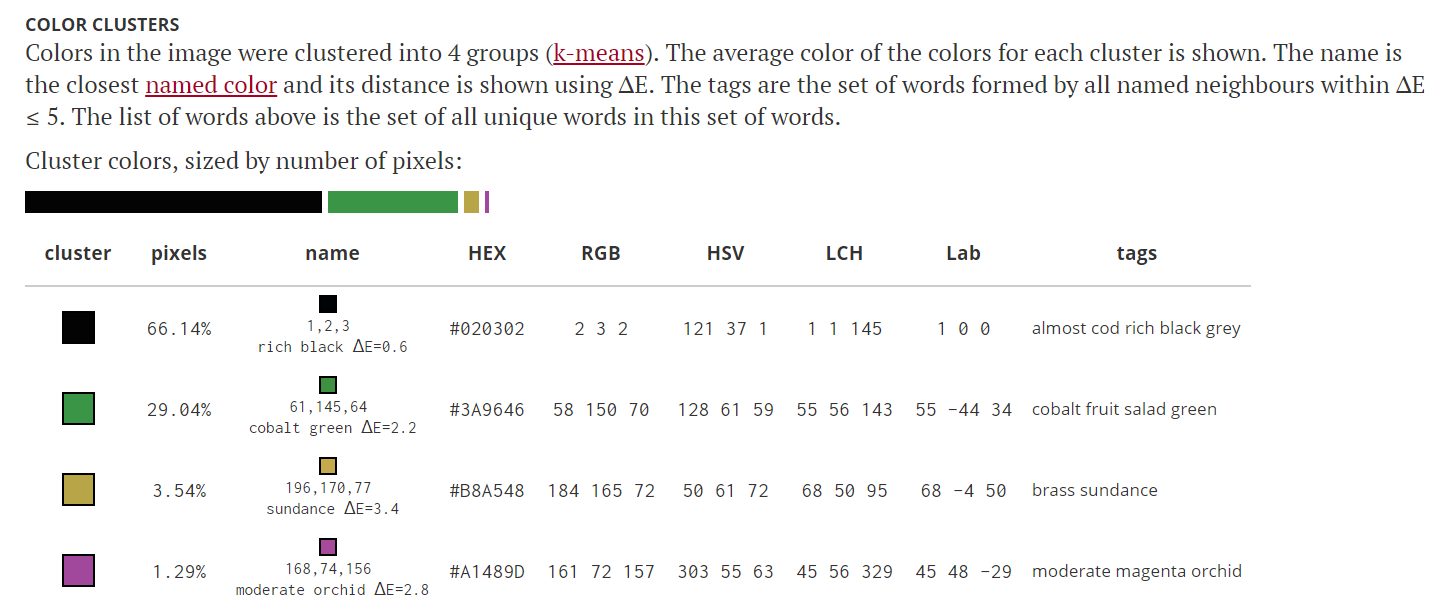Click the tags column header
The width and height of the screenshot is (1438, 604).
pos(1137,254)
